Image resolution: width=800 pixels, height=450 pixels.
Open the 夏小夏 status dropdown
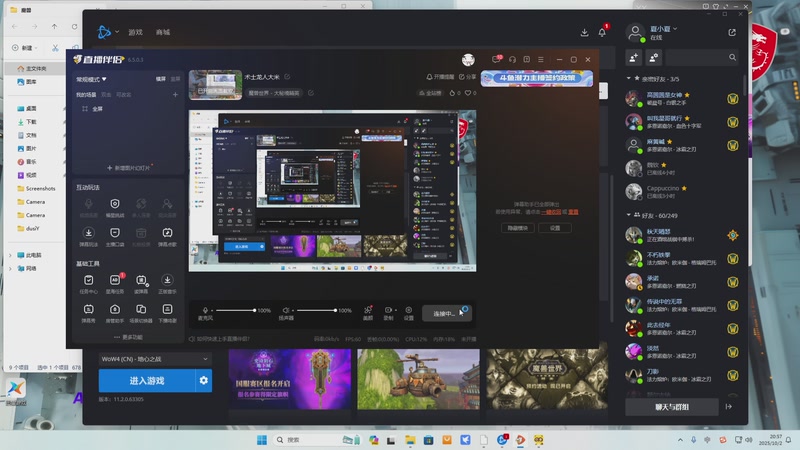(x=663, y=29)
